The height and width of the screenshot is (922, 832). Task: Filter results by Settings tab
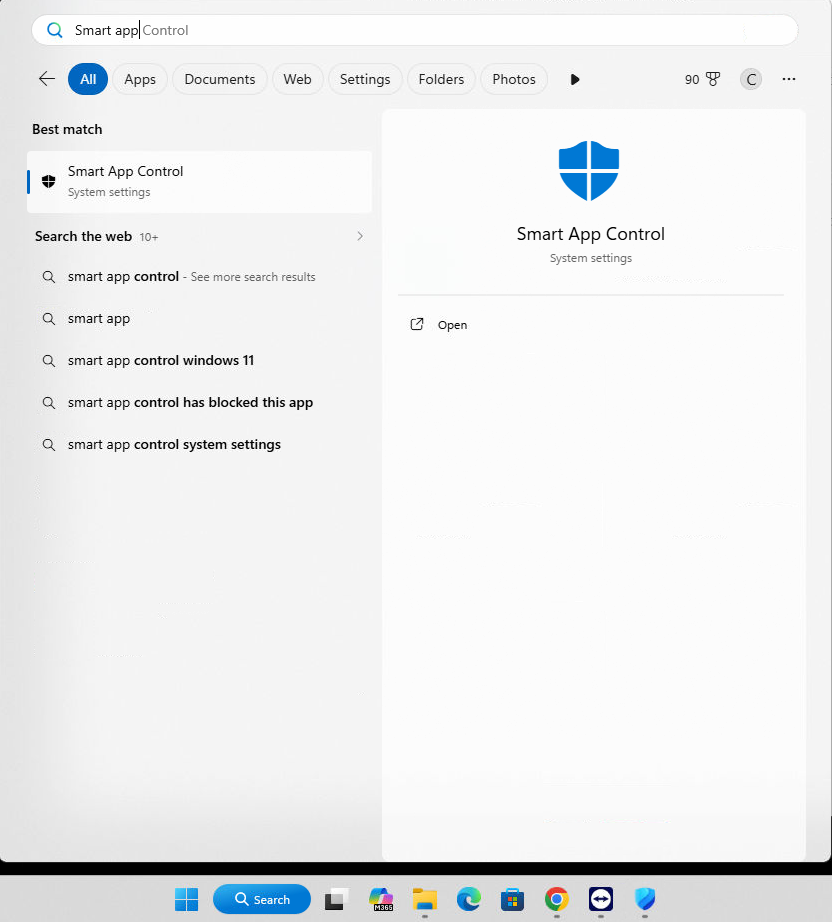pos(365,79)
